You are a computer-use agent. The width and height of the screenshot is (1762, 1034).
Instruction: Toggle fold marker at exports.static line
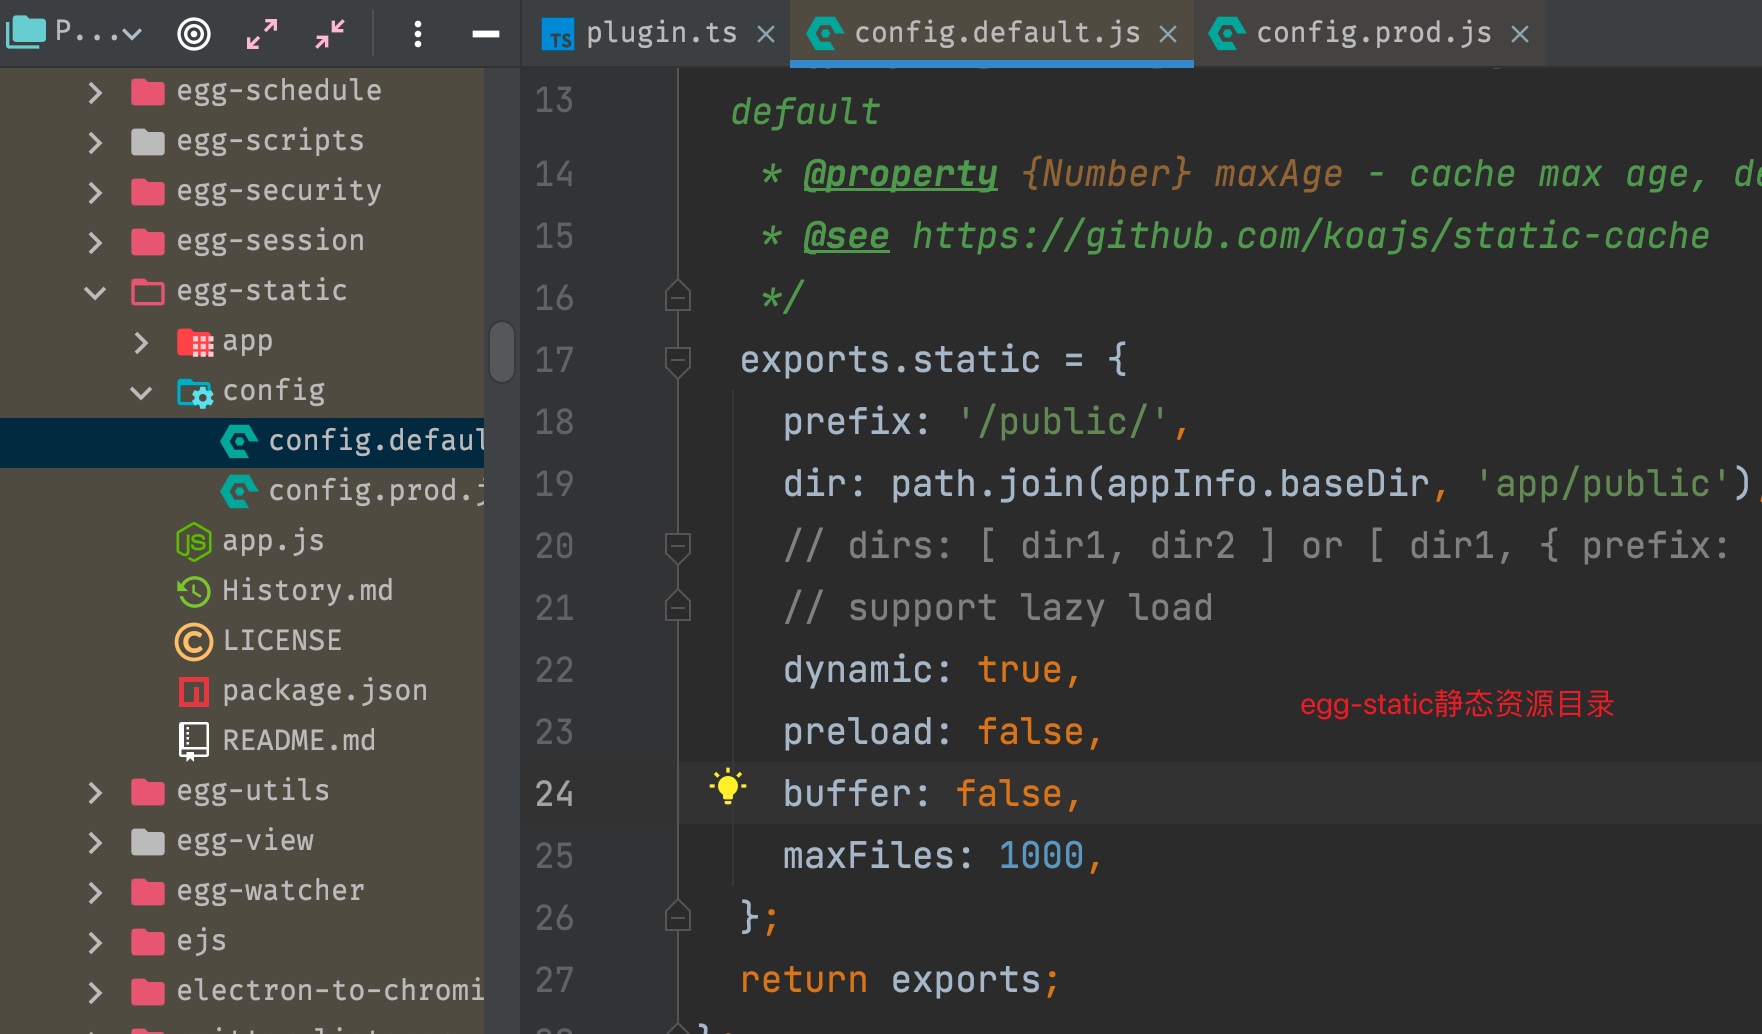coord(678,360)
